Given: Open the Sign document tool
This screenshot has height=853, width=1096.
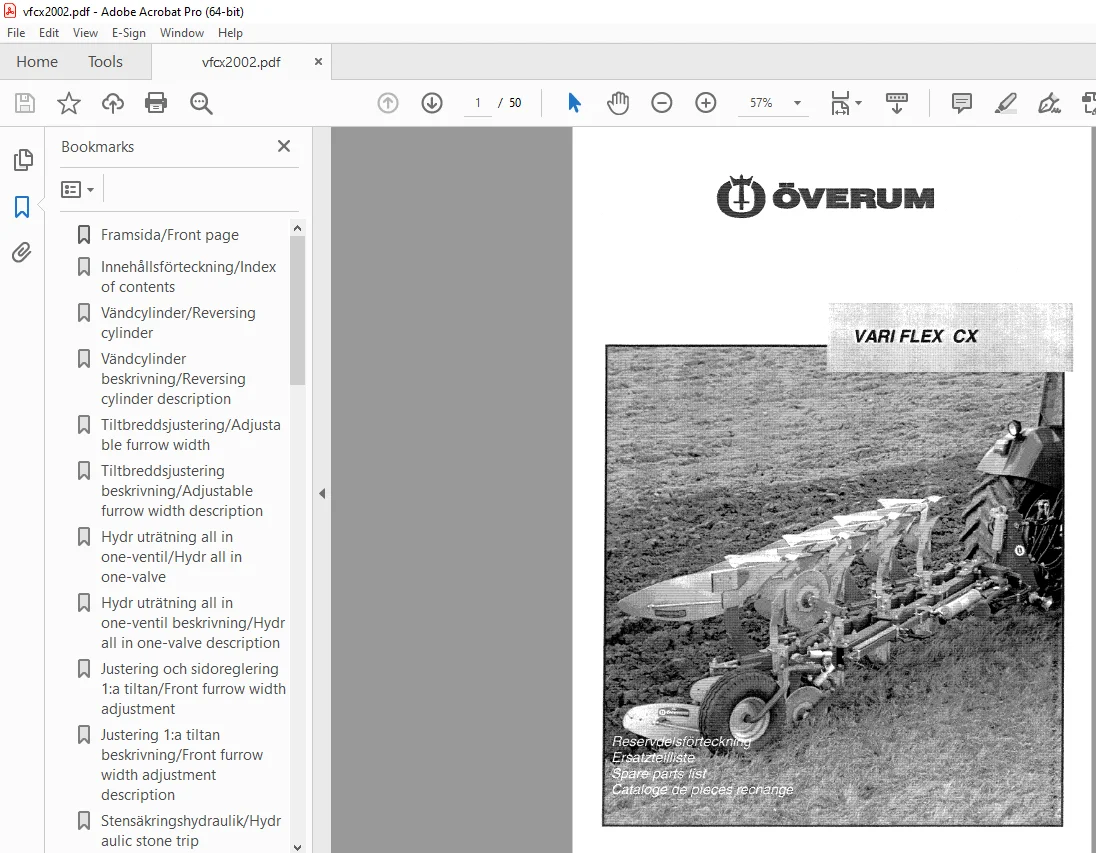Looking at the screenshot, I should 1048,103.
